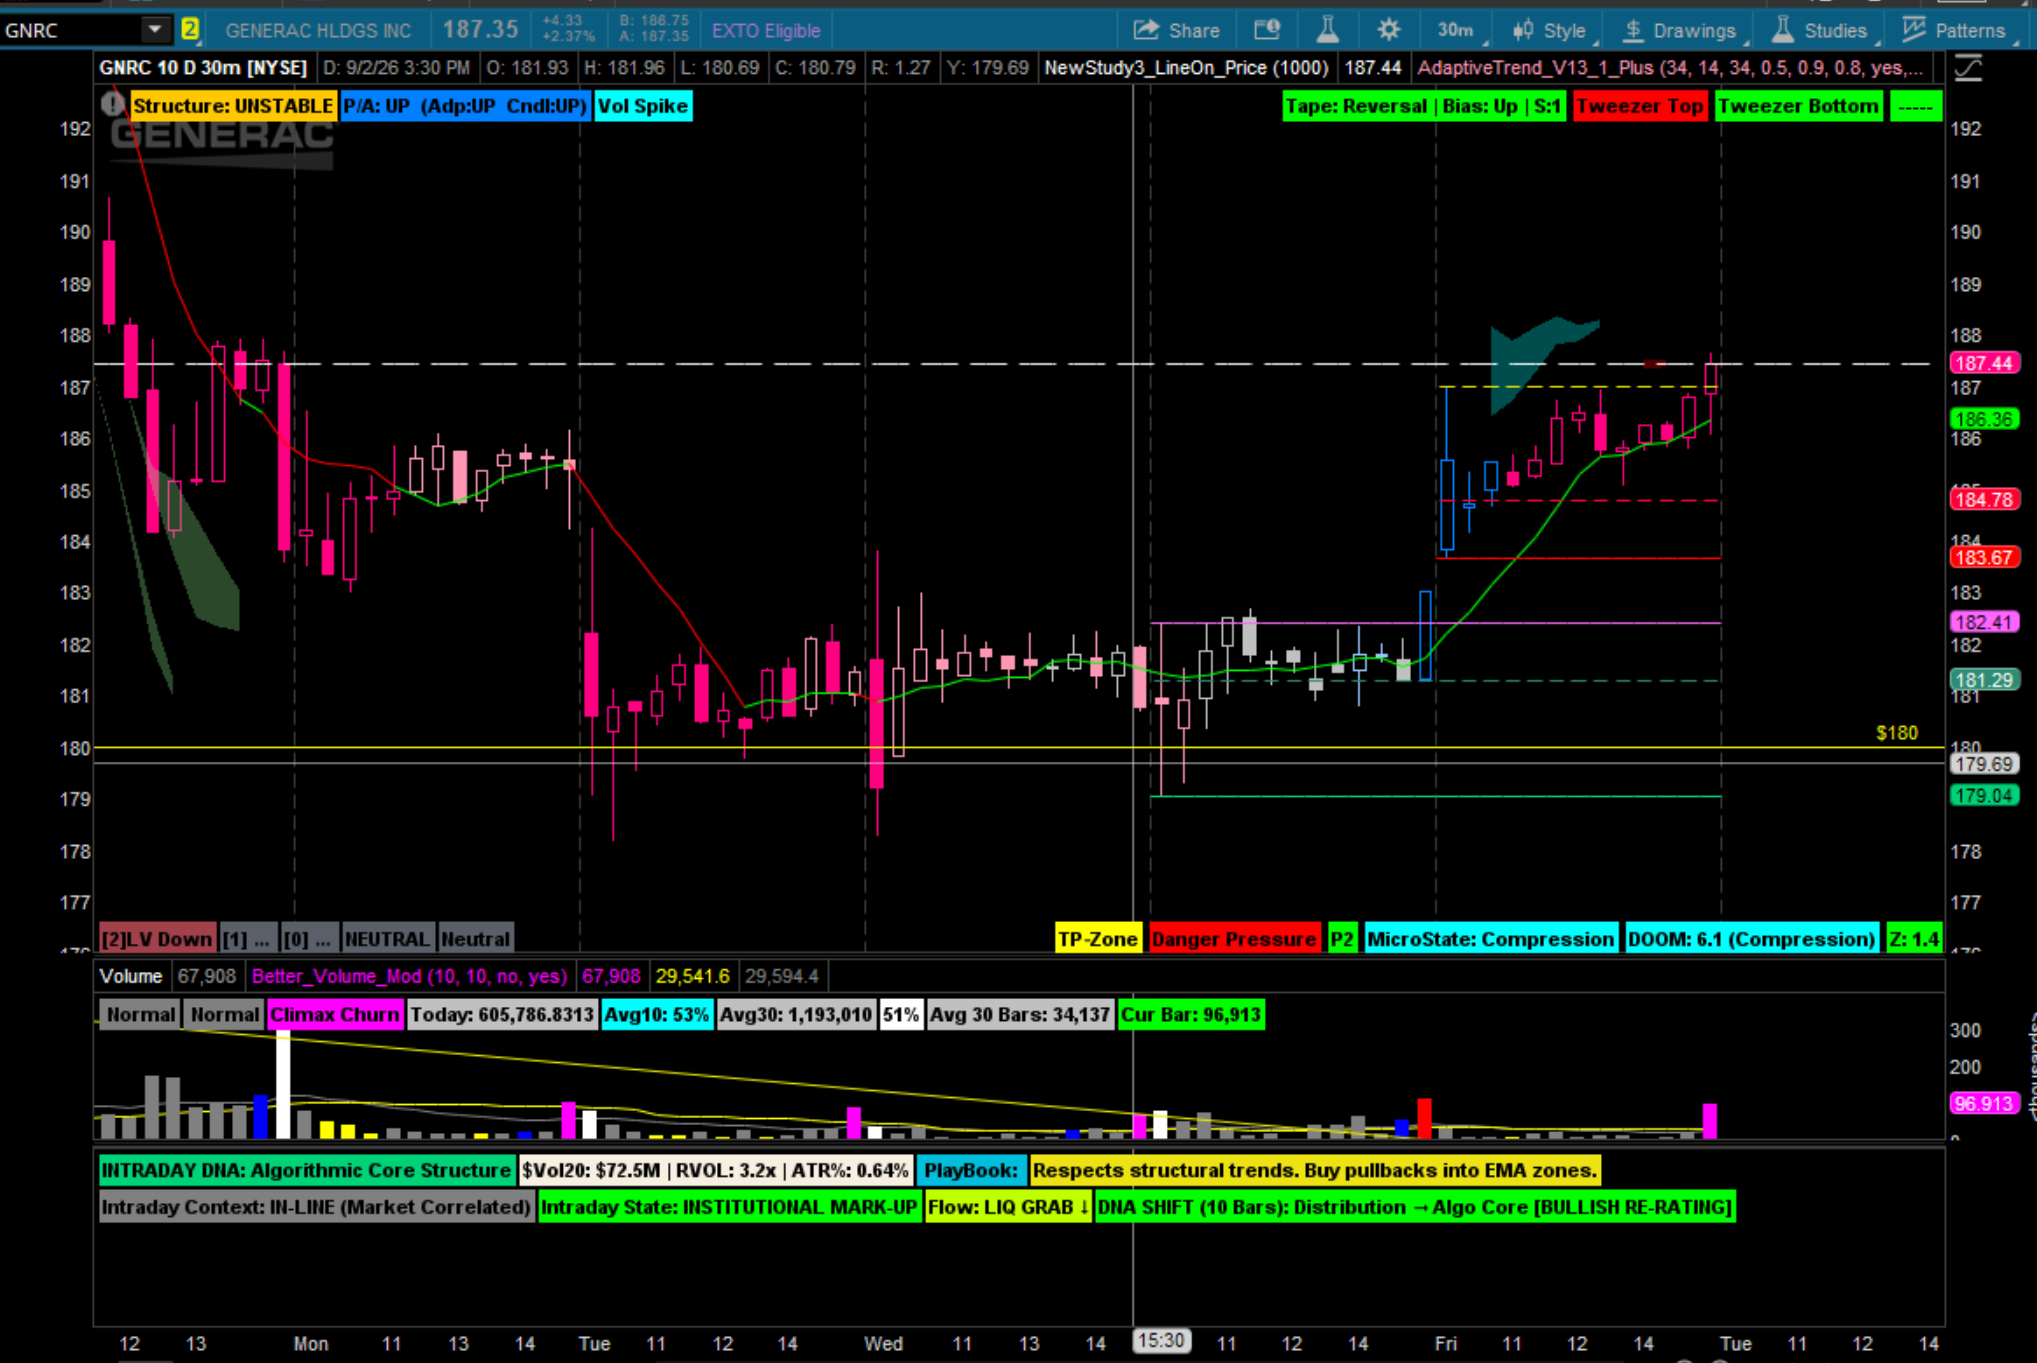Click the green 186.36 price bubble
2037x1363 pixels.
[x=1984, y=419]
